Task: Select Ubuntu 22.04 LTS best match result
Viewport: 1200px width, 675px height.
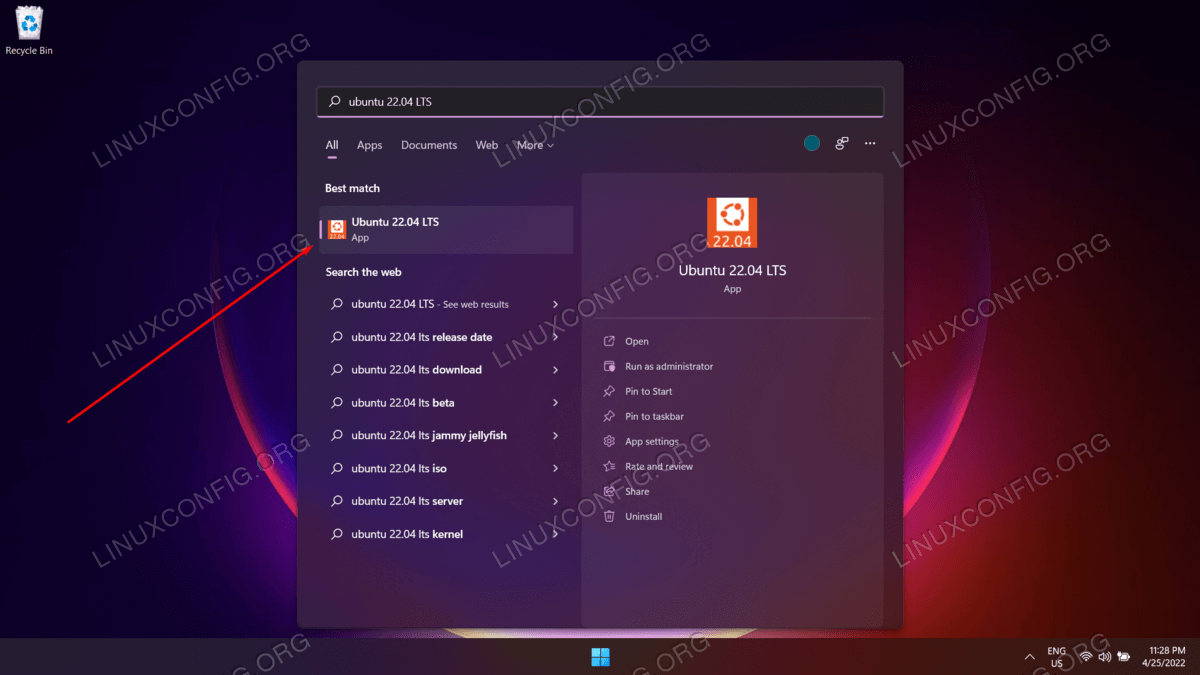Action: [446, 230]
